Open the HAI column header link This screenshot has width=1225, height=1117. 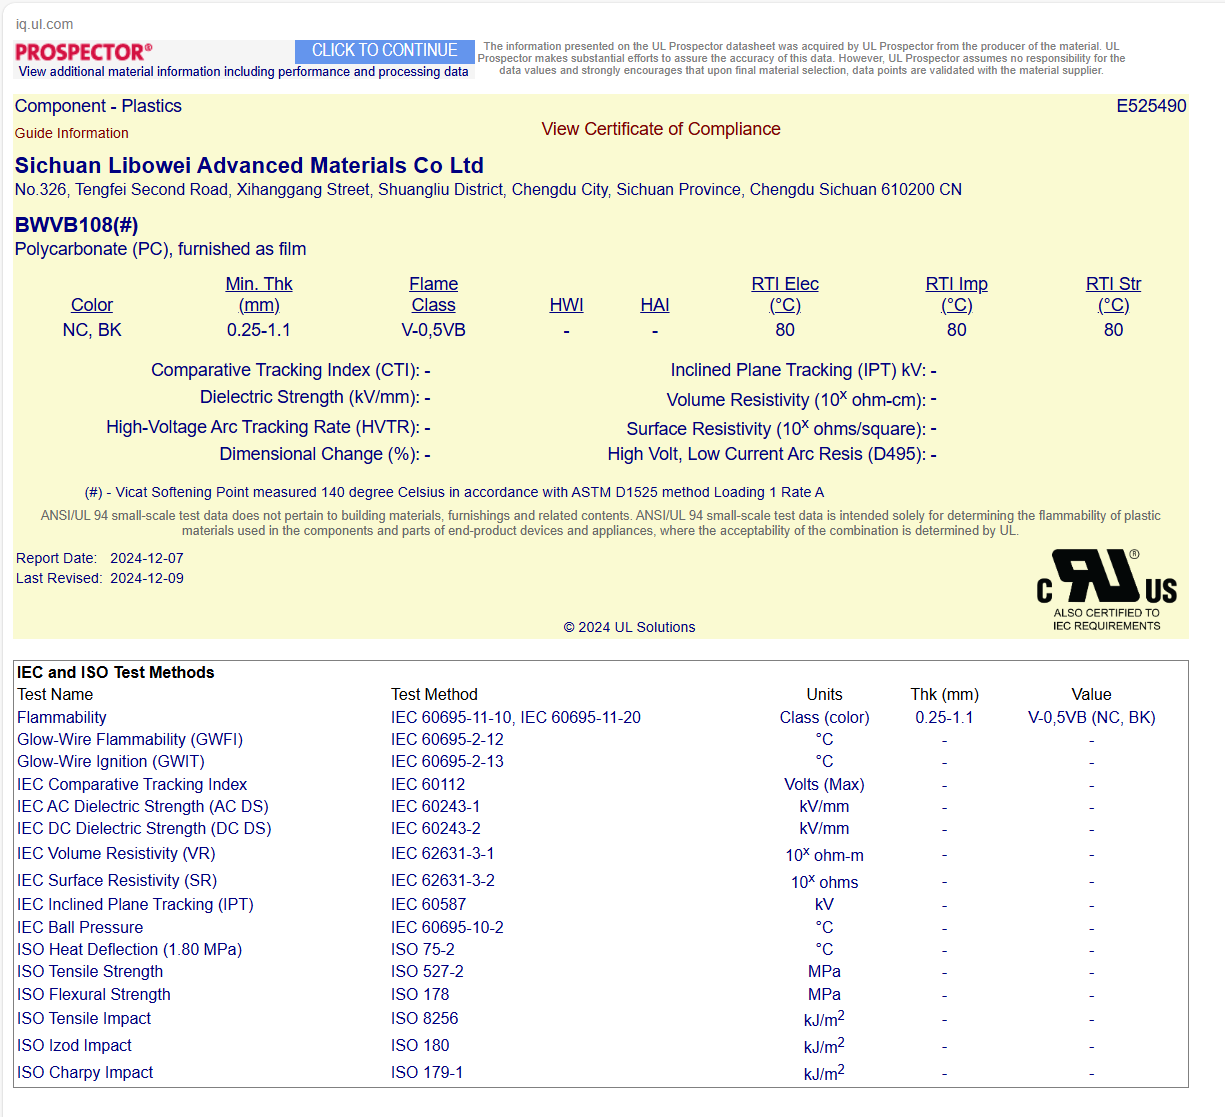point(655,305)
